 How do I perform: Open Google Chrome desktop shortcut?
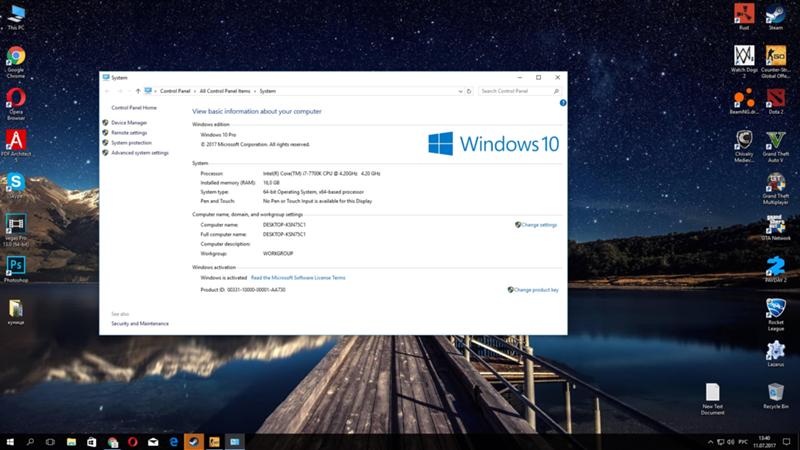tap(16, 62)
